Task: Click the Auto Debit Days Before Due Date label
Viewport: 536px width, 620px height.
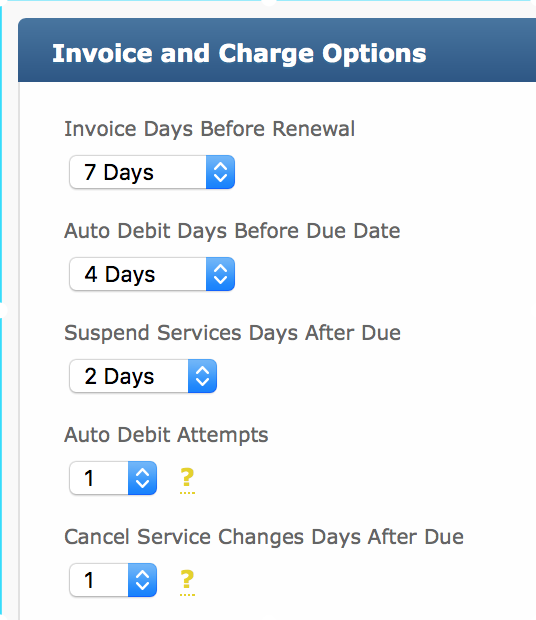Action: 232,231
